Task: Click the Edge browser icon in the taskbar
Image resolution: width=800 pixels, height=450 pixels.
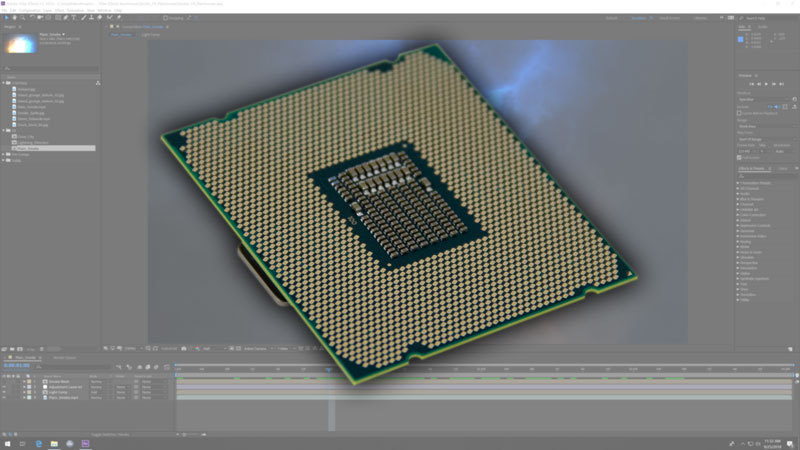Action: tap(40, 442)
